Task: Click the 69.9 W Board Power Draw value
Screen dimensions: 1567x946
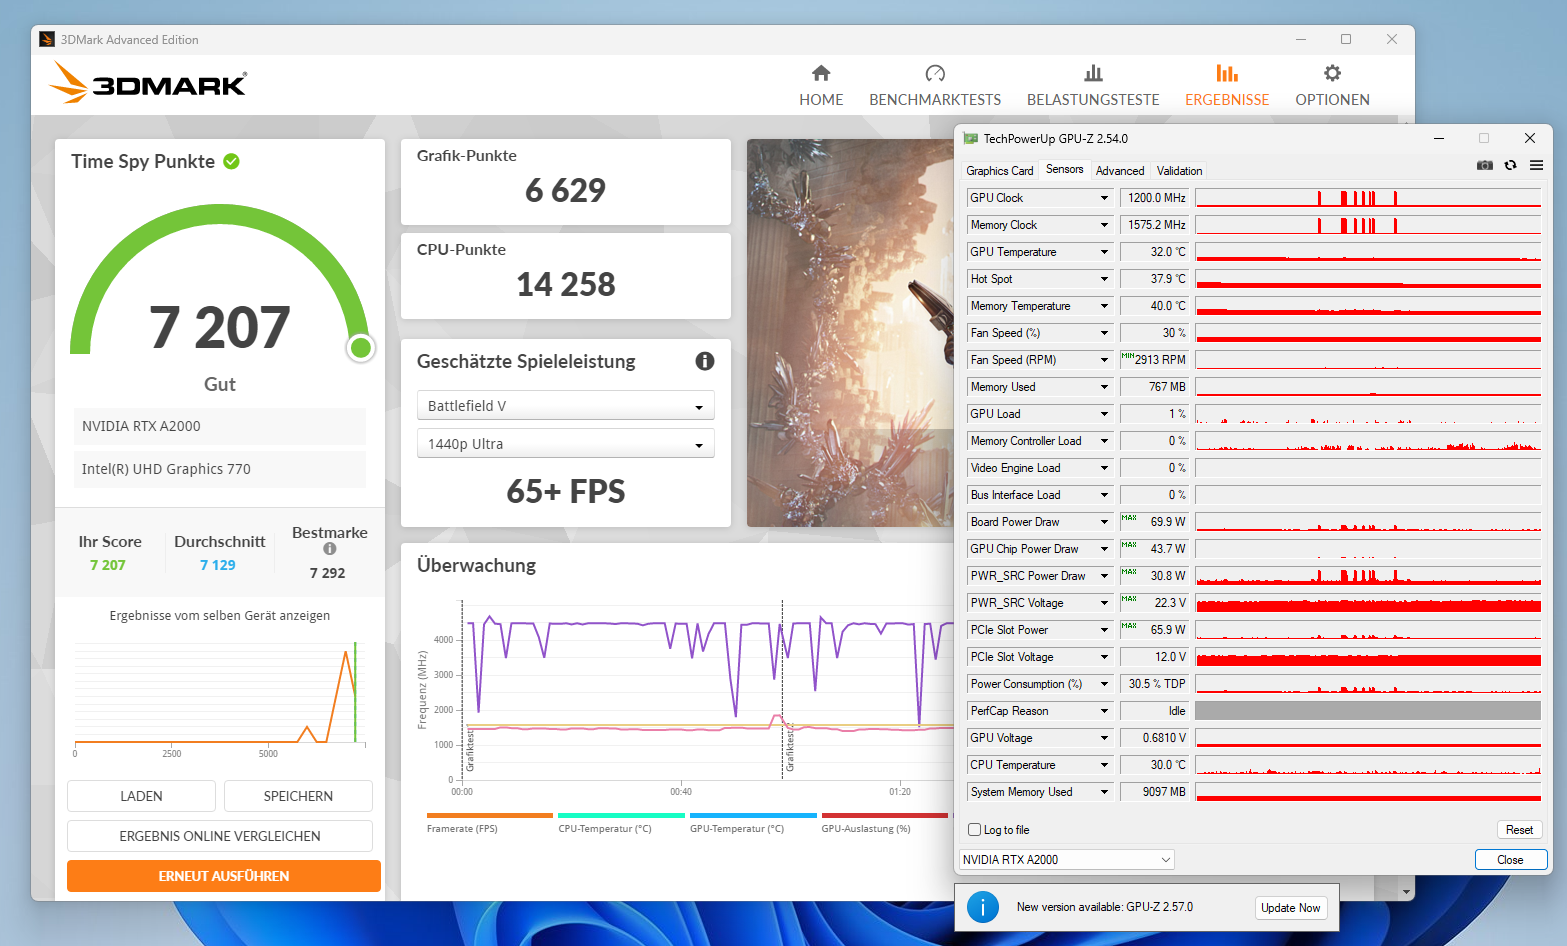Action: pyautogui.click(x=1155, y=522)
